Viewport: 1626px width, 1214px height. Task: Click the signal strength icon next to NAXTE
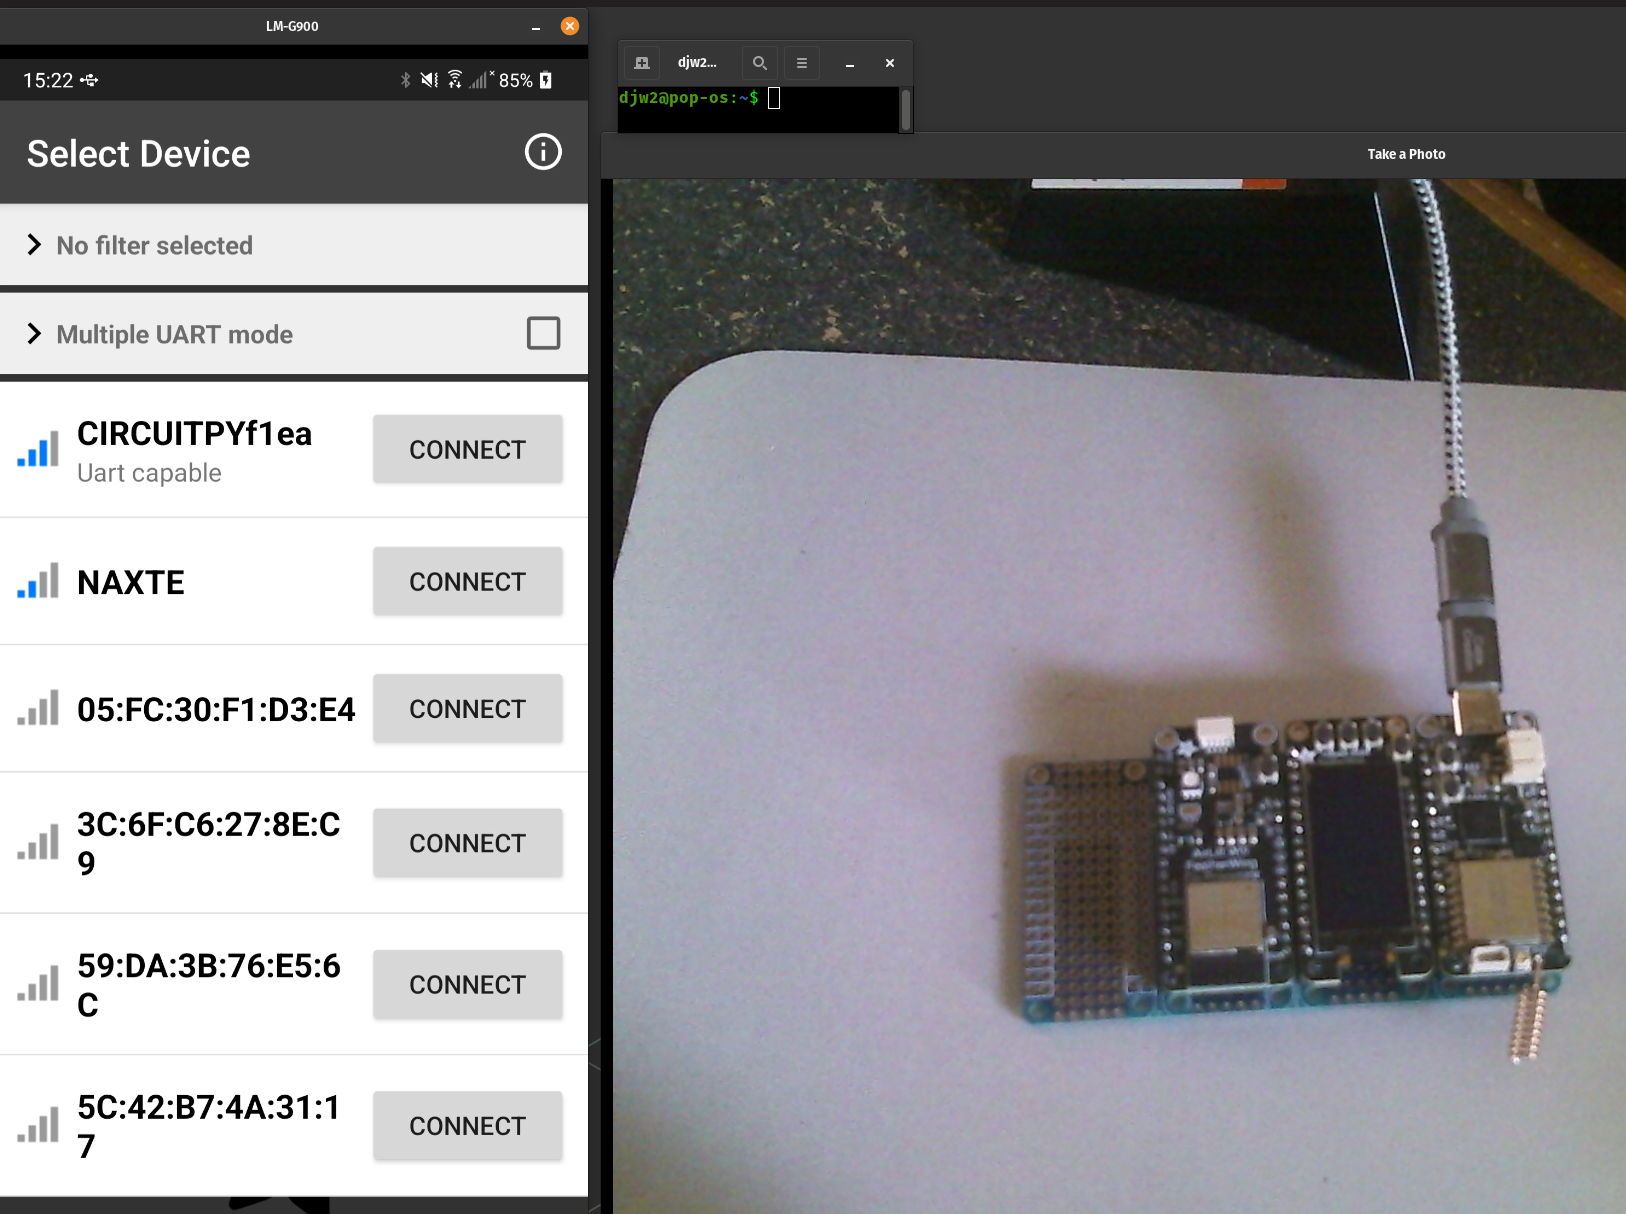click(x=38, y=581)
